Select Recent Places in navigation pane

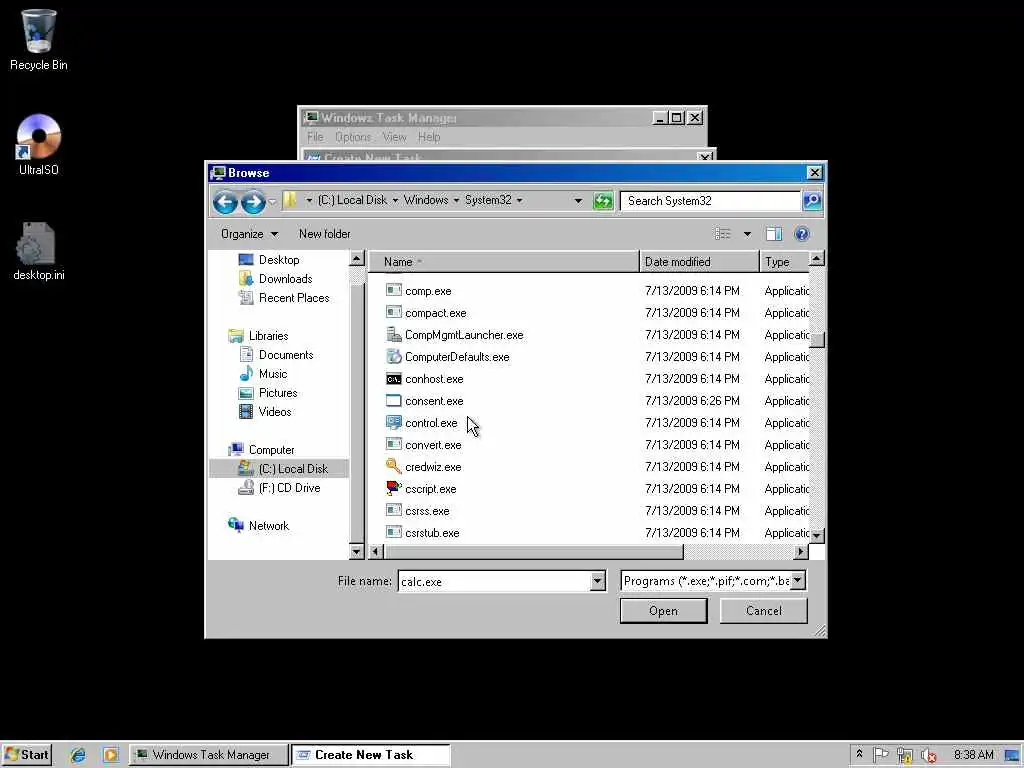click(294, 298)
